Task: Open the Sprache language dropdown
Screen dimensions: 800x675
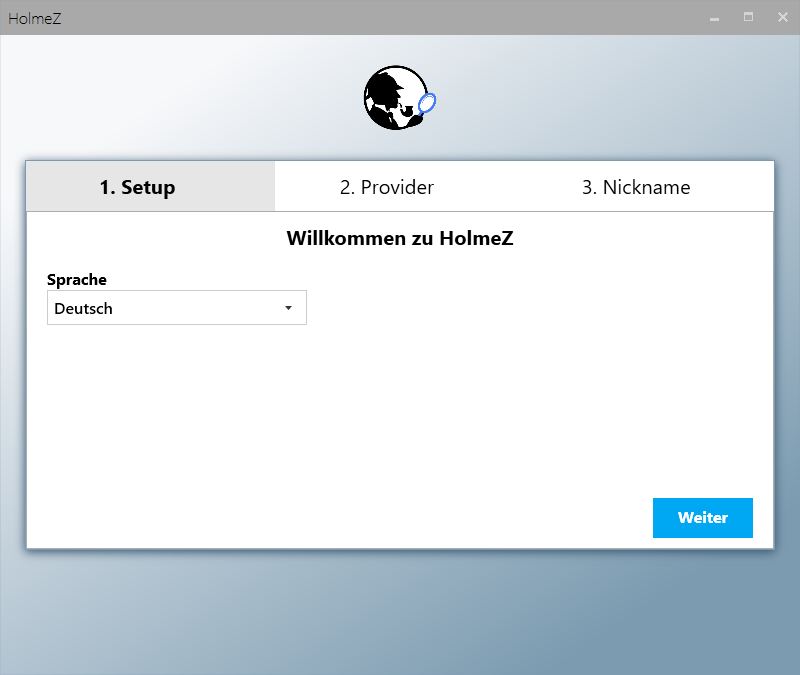Action: tap(177, 308)
